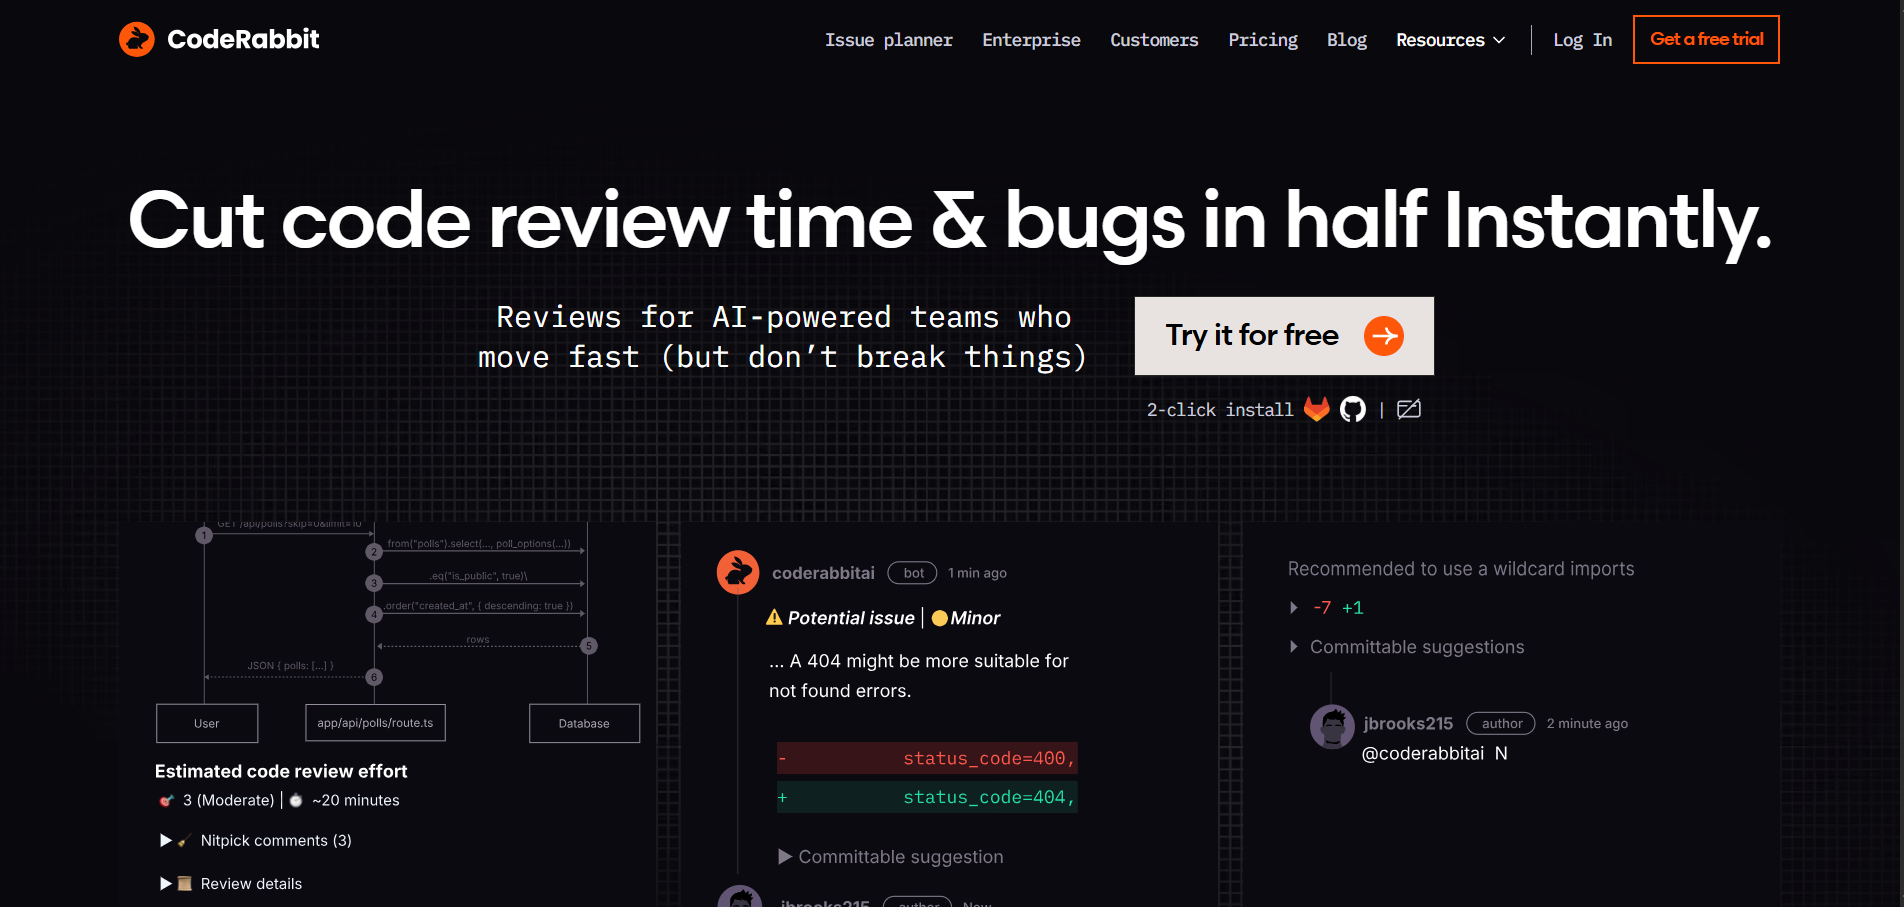Click the Azure DevOps install icon
This screenshot has width=1904, height=907.
(1409, 409)
